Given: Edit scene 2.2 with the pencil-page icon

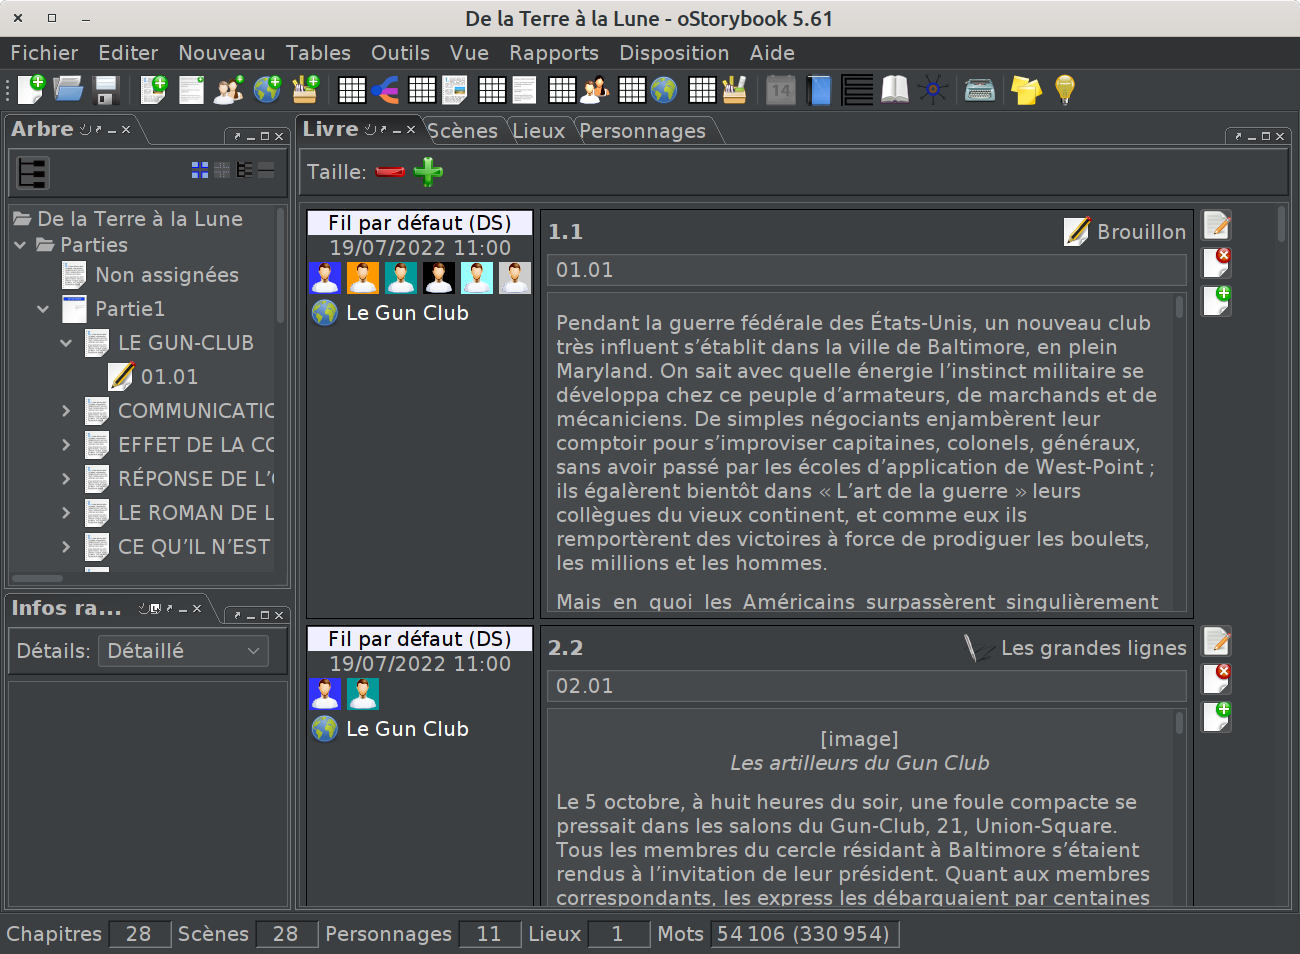Looking at the screenshot, I should [x=1217, y=641].
